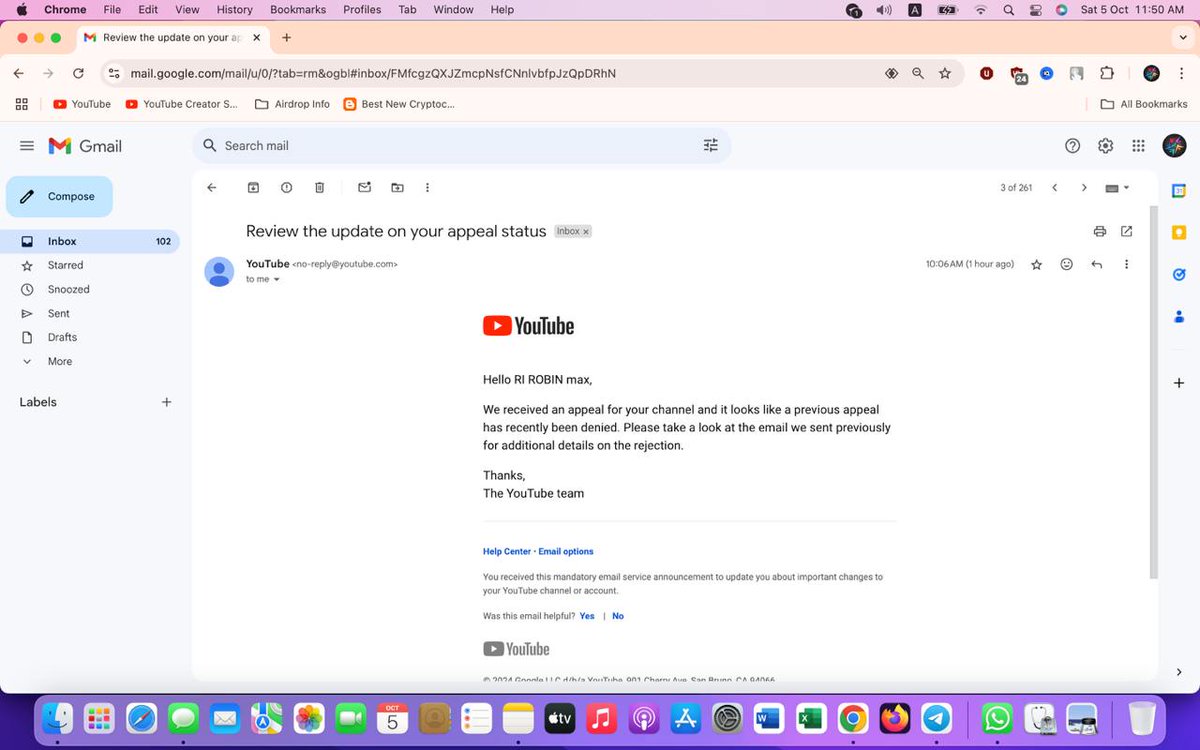
Task: Bookmark this page star icon
Action: point(945,73)
